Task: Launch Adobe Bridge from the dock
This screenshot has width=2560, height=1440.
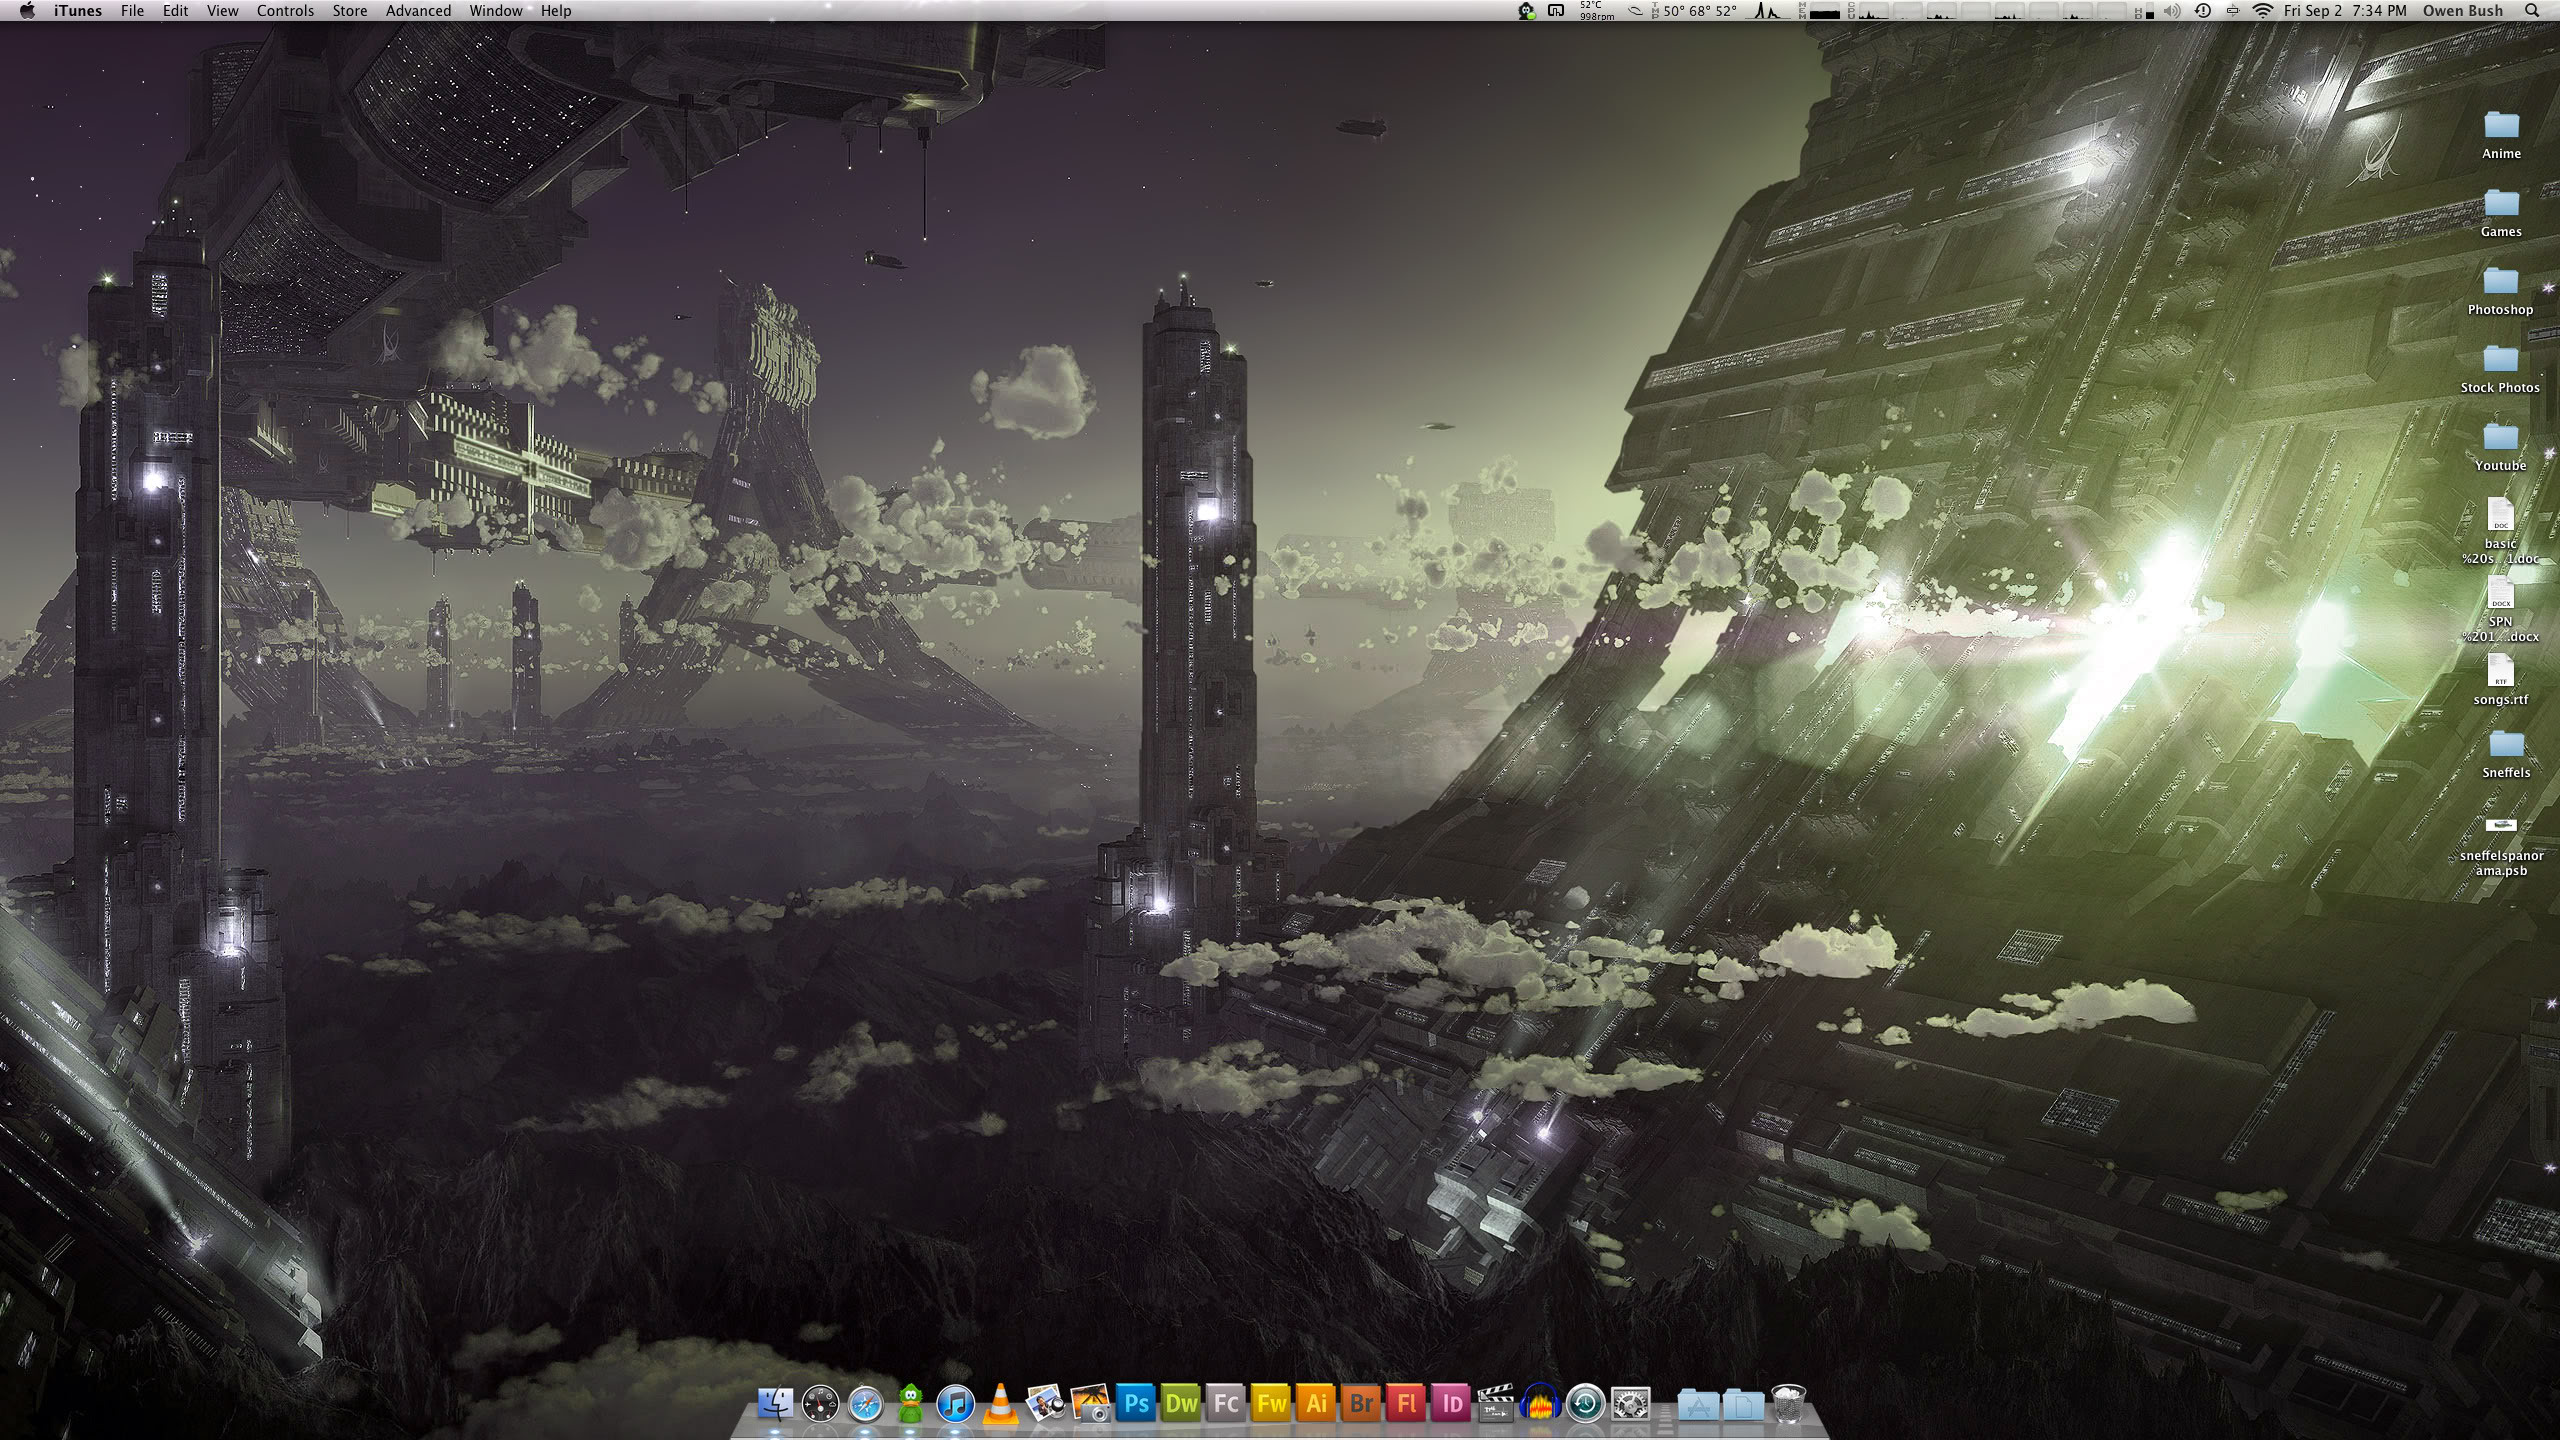Action: tap(1361, 1404)
